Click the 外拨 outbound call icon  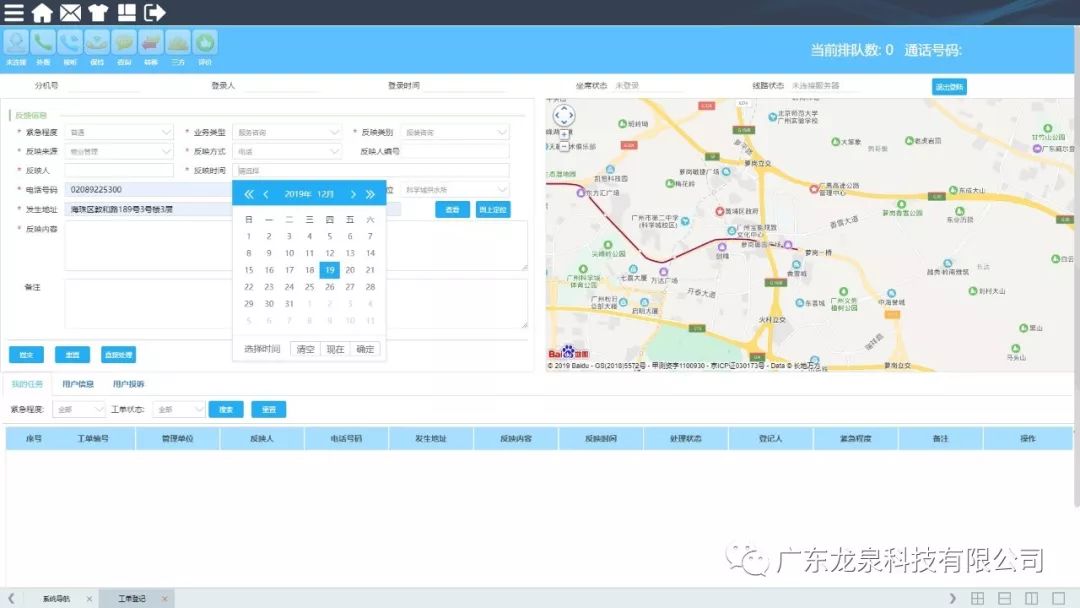(43, 43)
